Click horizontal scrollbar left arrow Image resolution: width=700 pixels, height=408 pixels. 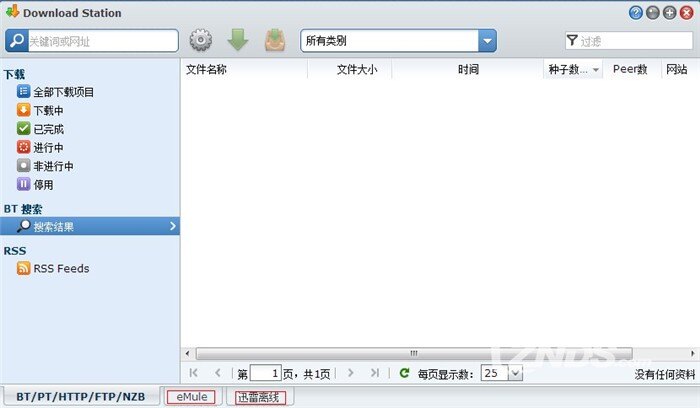point(188,354)
